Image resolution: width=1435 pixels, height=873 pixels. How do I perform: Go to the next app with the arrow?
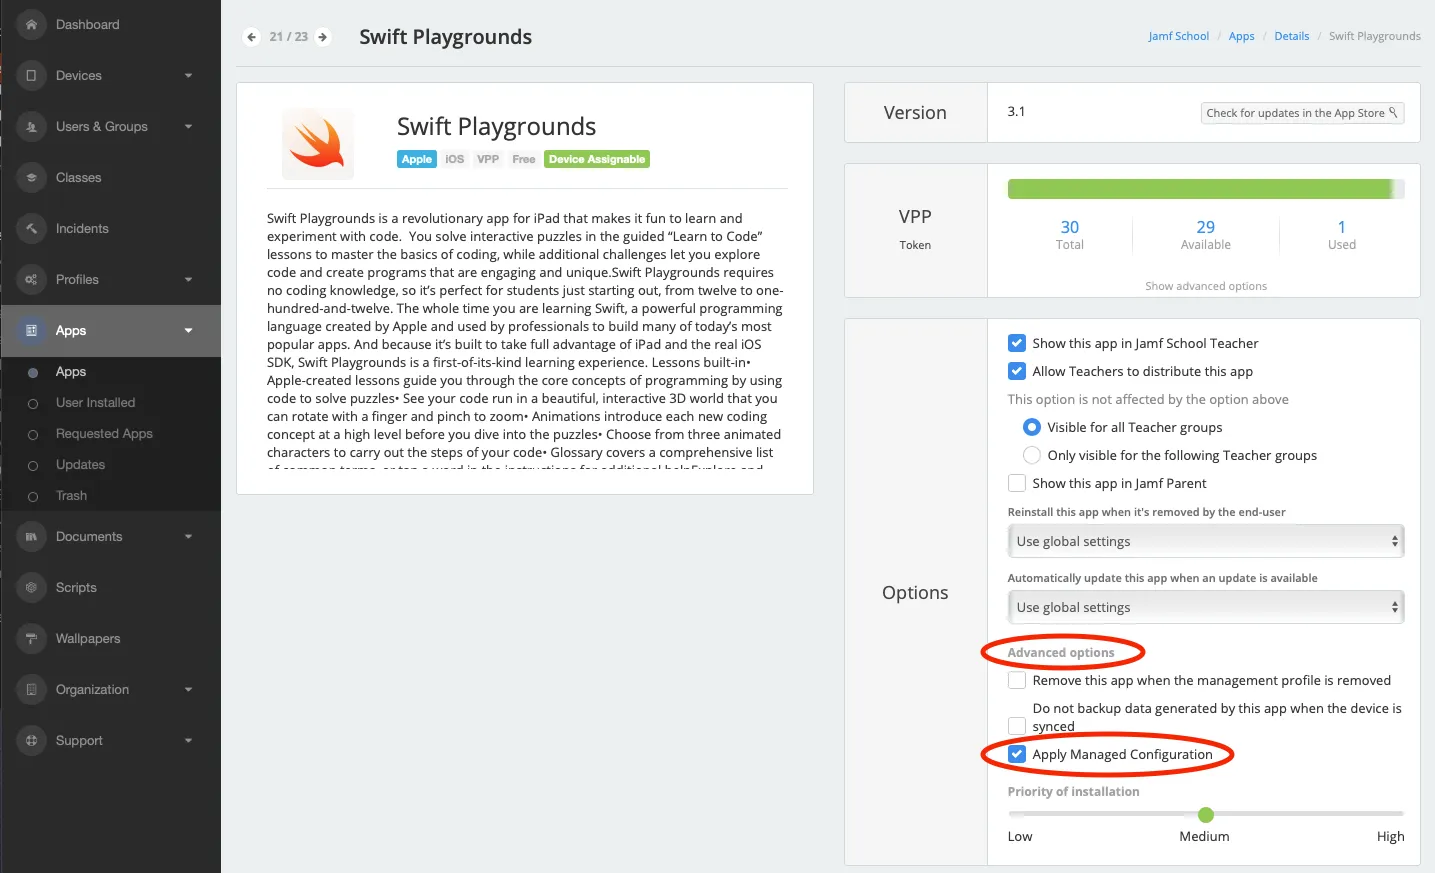coord(322,36)
